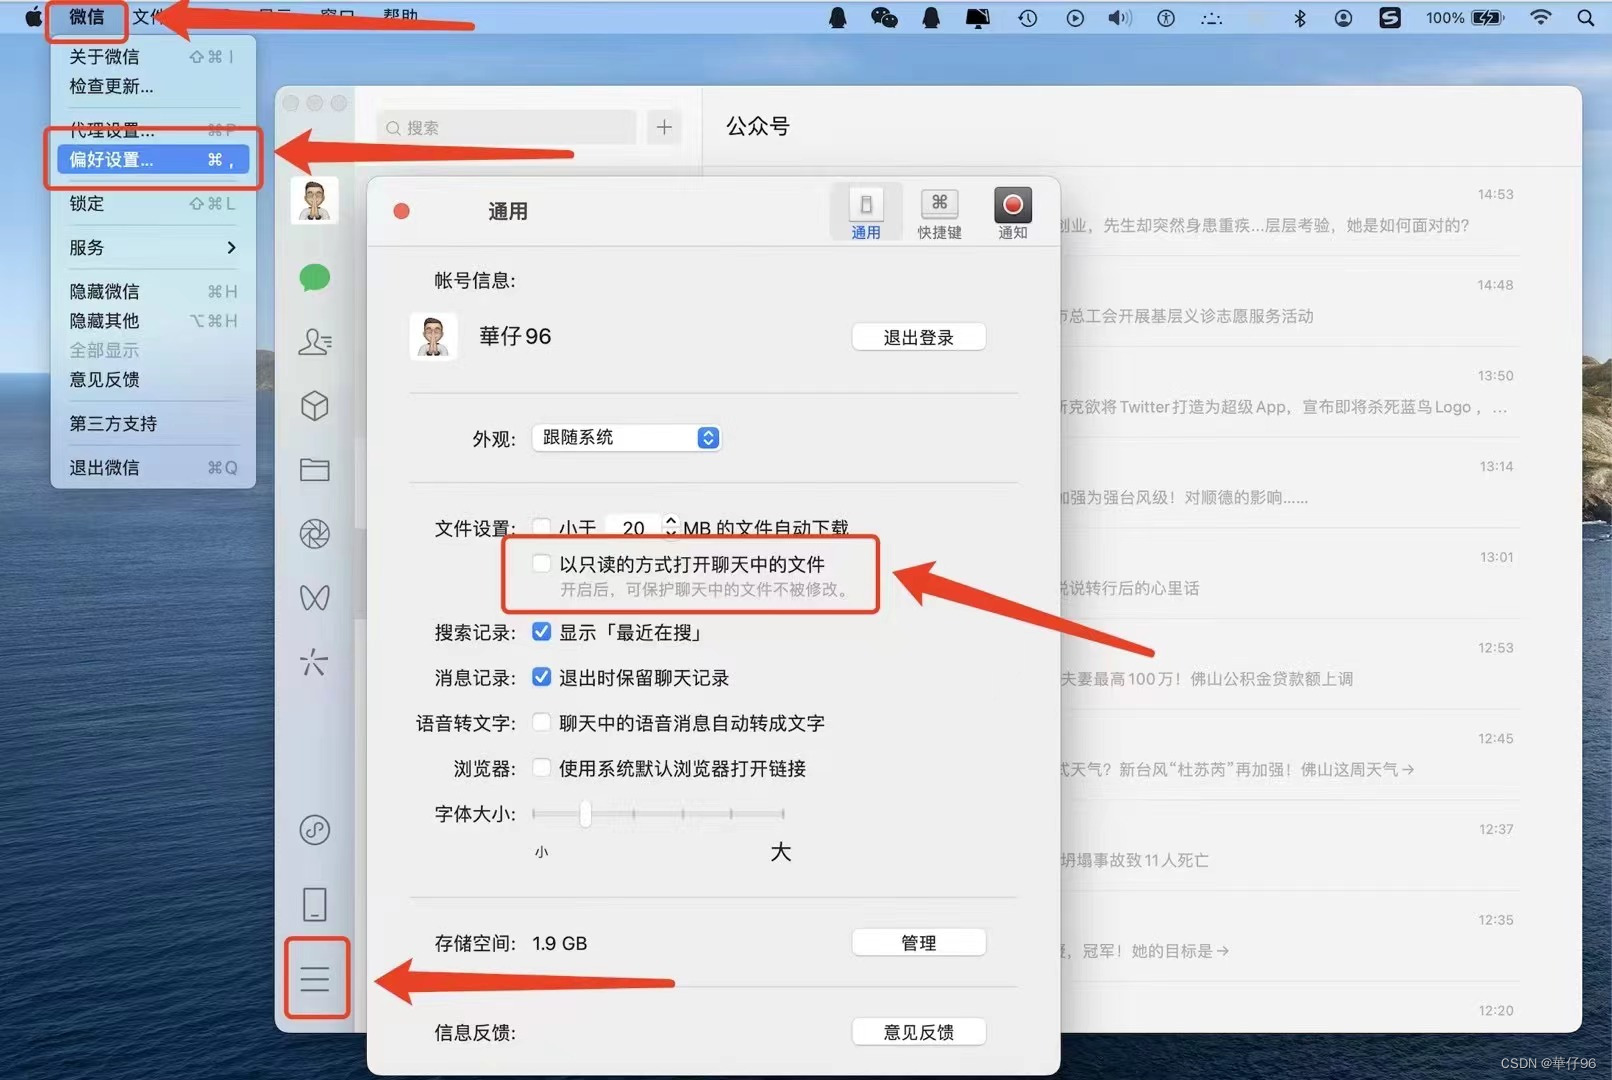The width and height of the screenshot is (1612, 1080).
Task: Select 锁定 menu item
Action: point(153,203)
